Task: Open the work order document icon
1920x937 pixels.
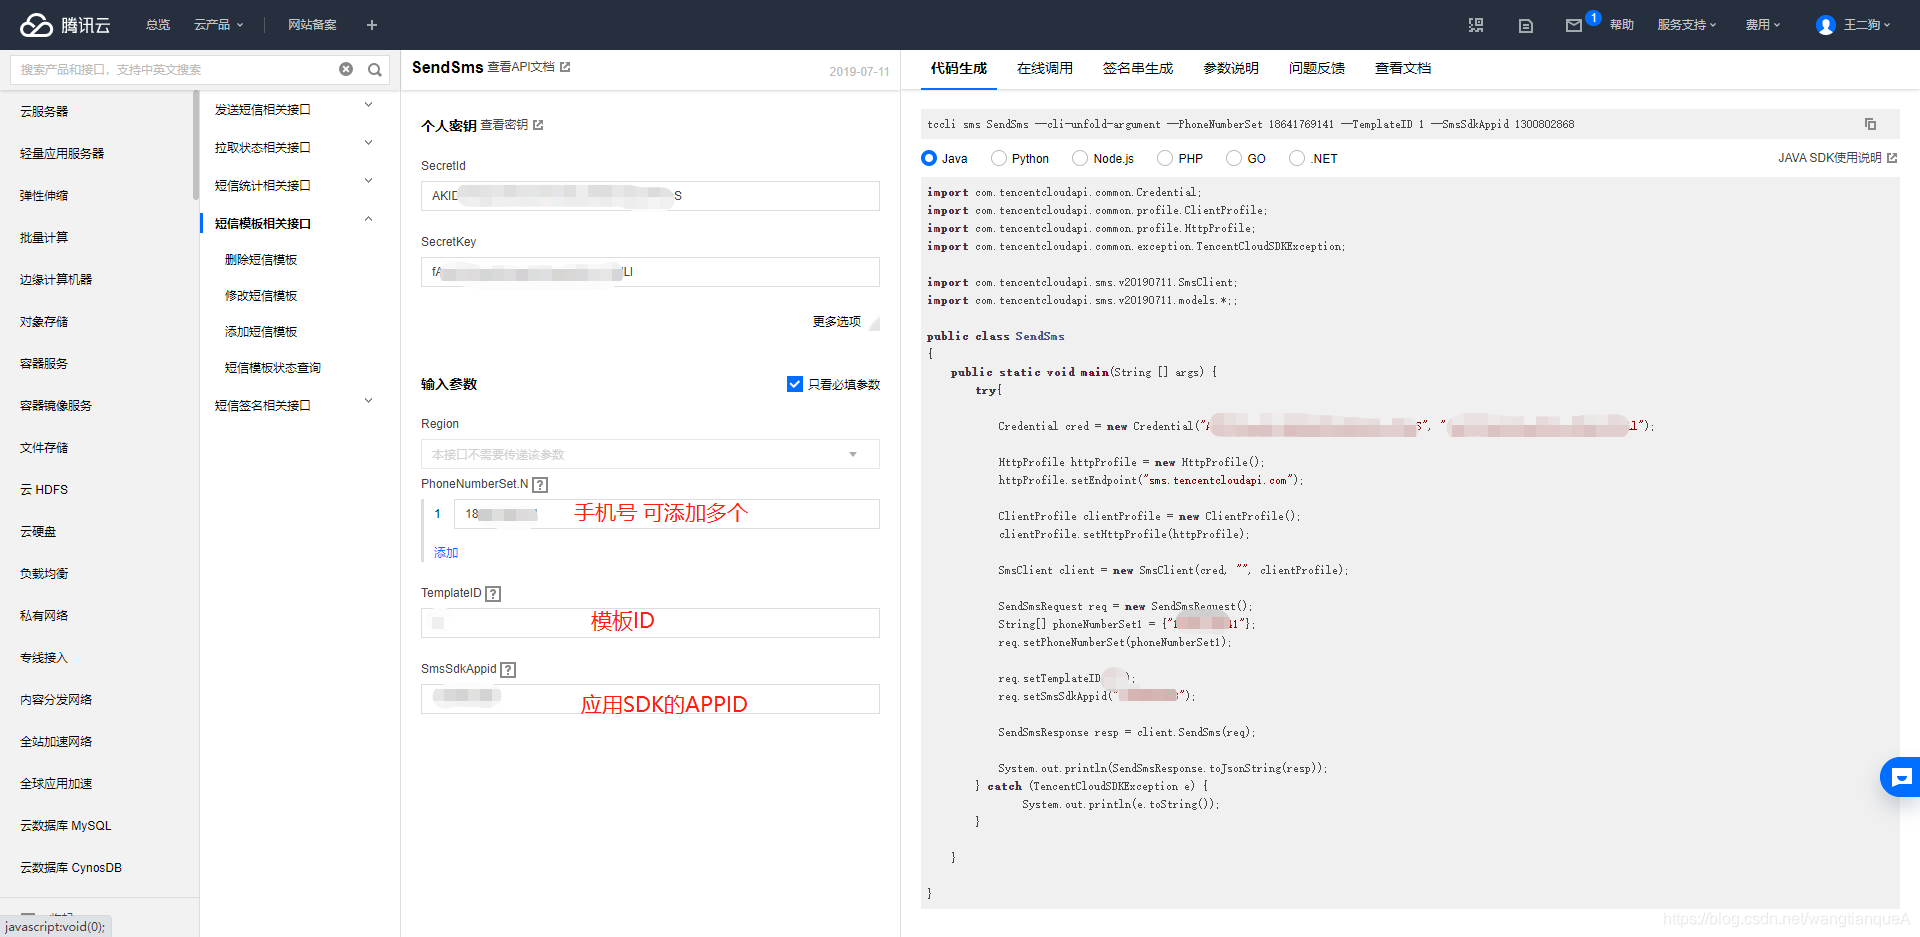Action: pos(1526,26)
